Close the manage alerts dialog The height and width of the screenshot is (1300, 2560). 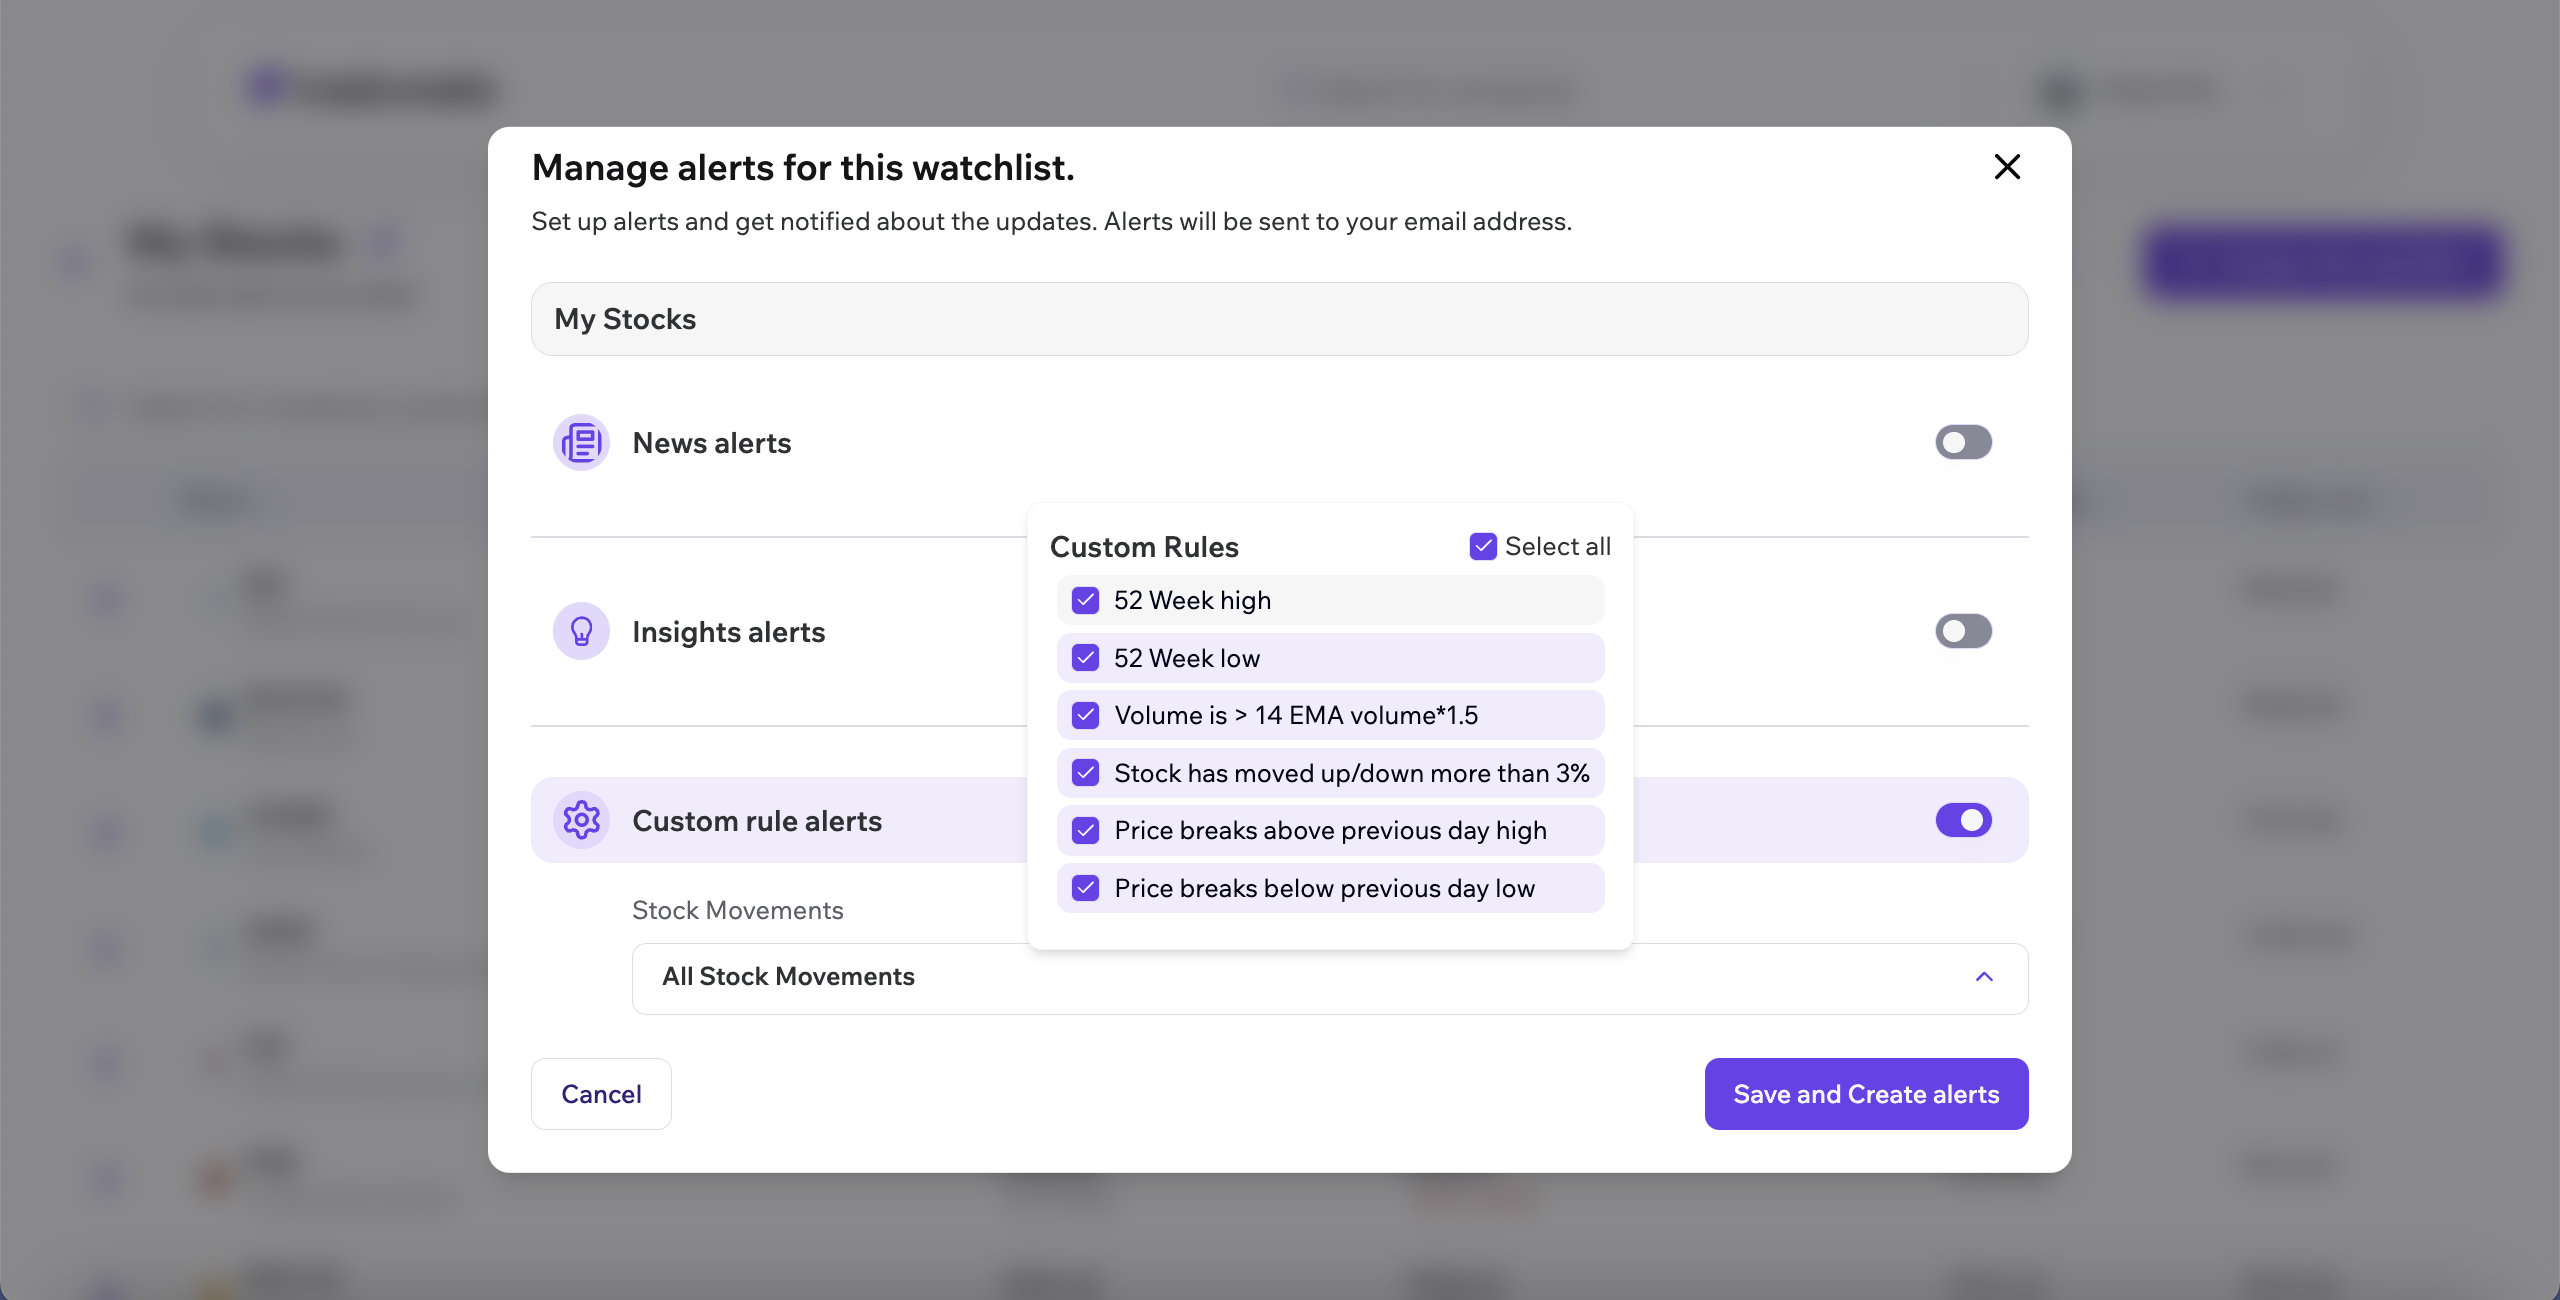click(x=2006, y=167)
